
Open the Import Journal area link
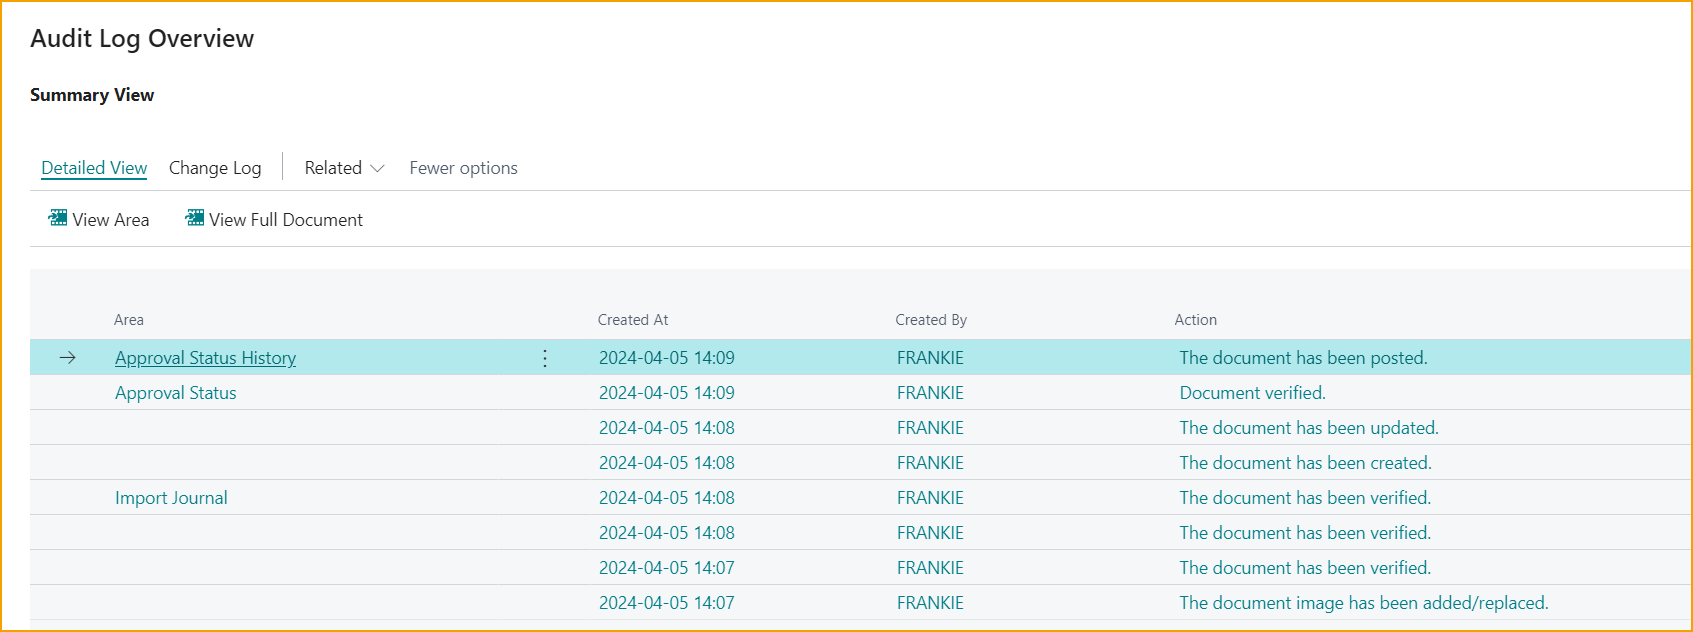tap(171, 498)
